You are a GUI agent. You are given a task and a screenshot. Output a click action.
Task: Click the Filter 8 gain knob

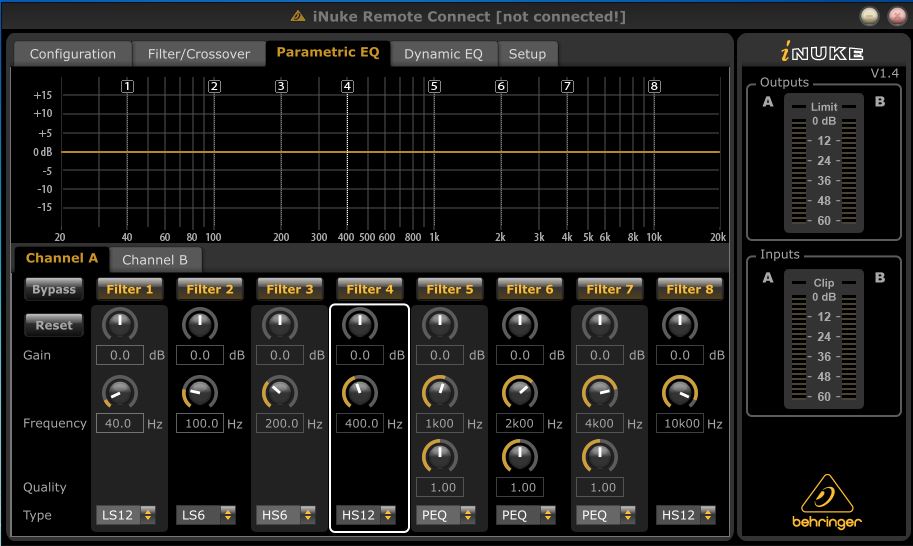(680, 325)
